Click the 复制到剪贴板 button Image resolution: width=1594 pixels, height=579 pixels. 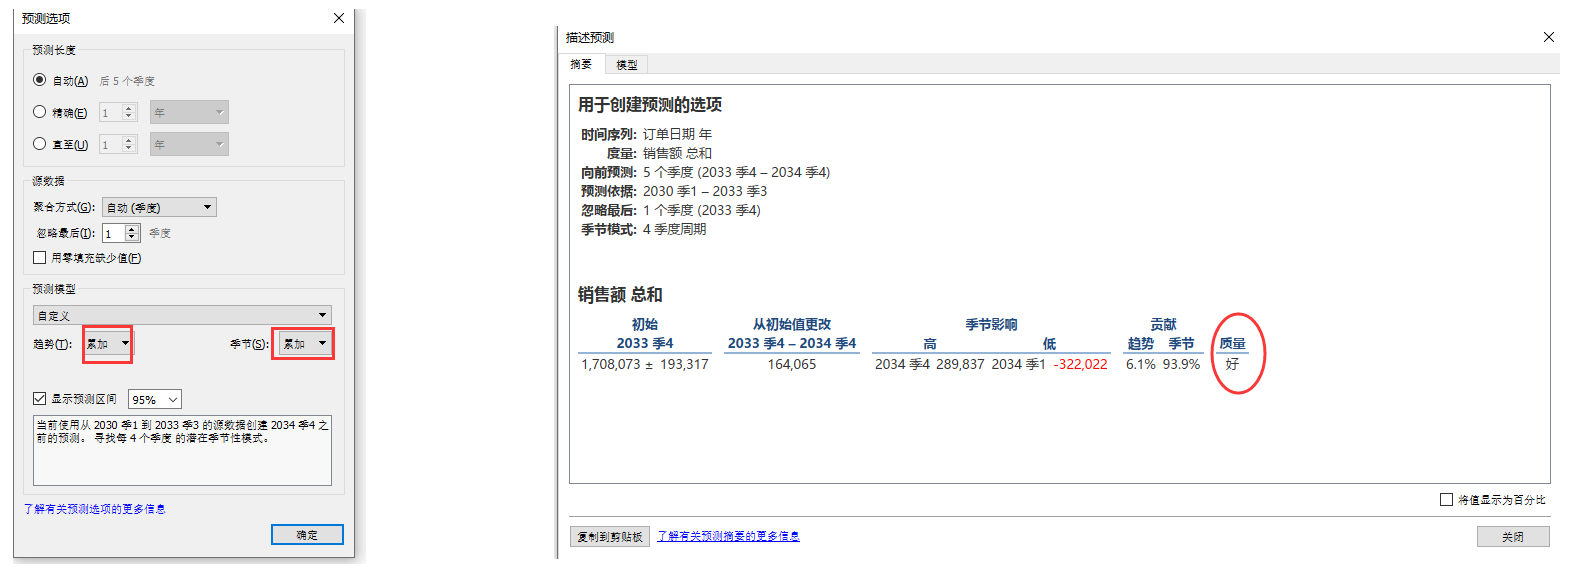(610, 537)
